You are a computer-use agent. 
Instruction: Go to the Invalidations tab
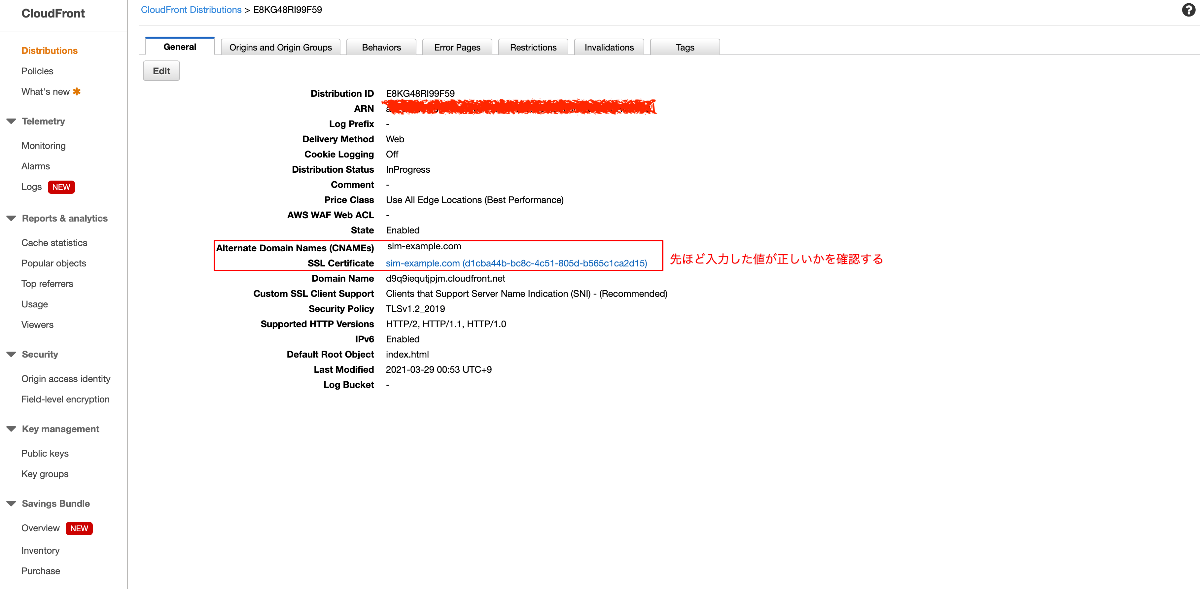click(609, 47)
